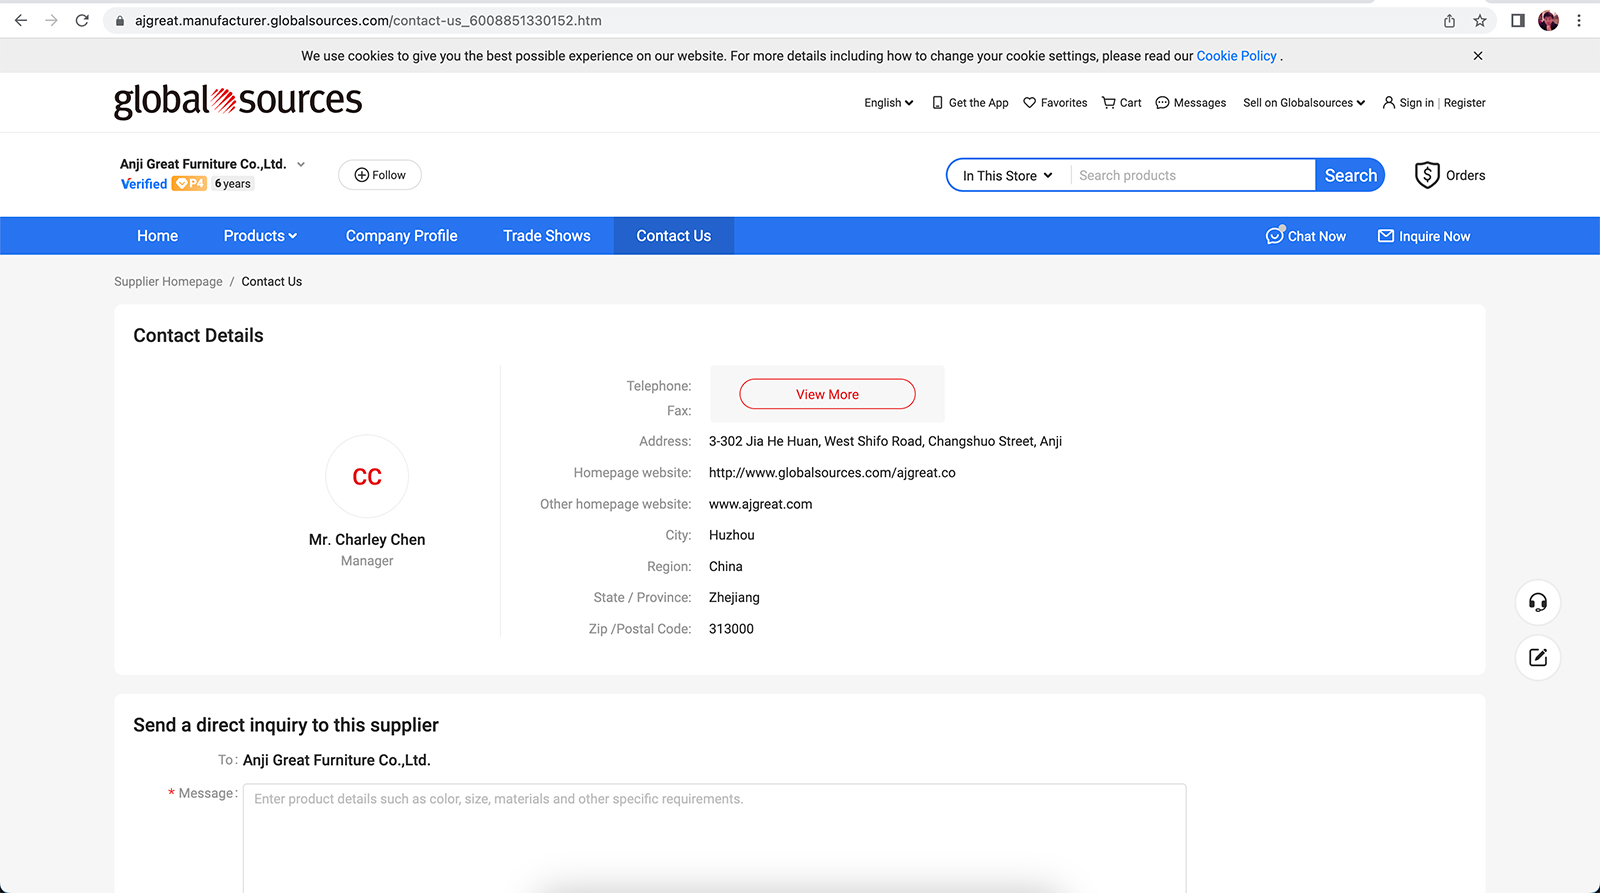The image size is (1600, 893).
Task: Click the Verified badge text
Action: point(144,184)
